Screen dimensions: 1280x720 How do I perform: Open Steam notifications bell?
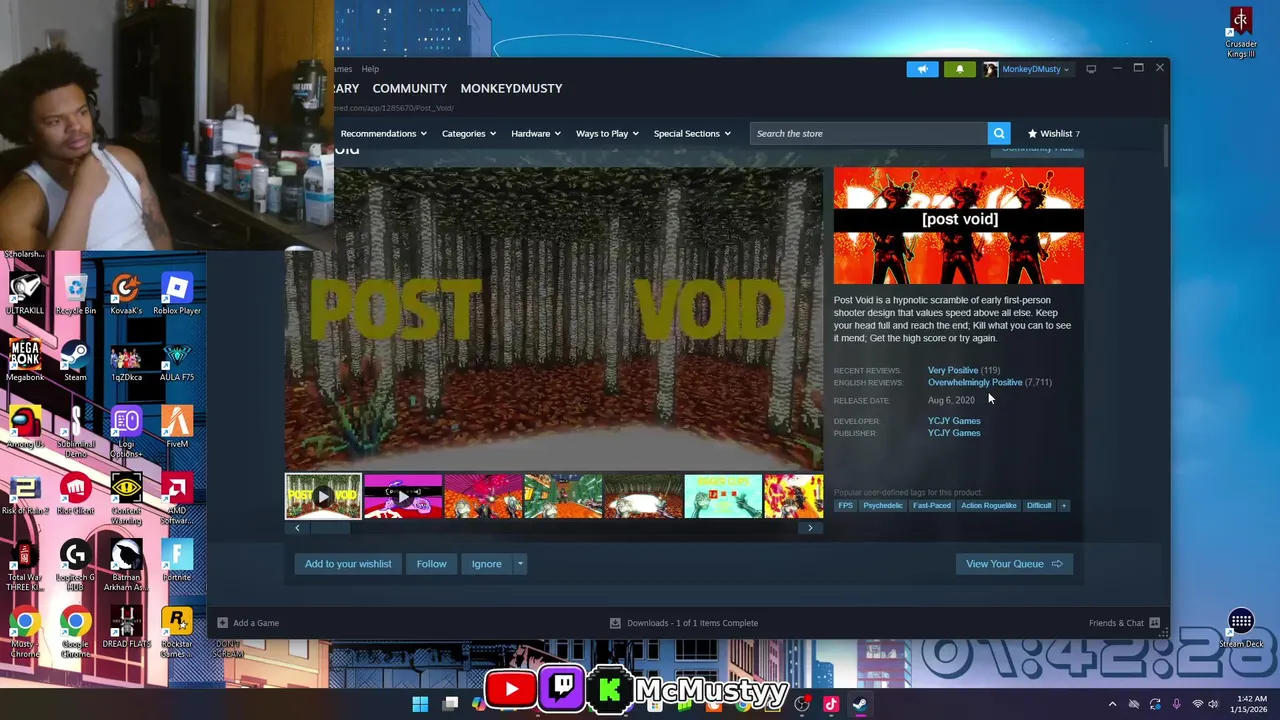point(959,69)
